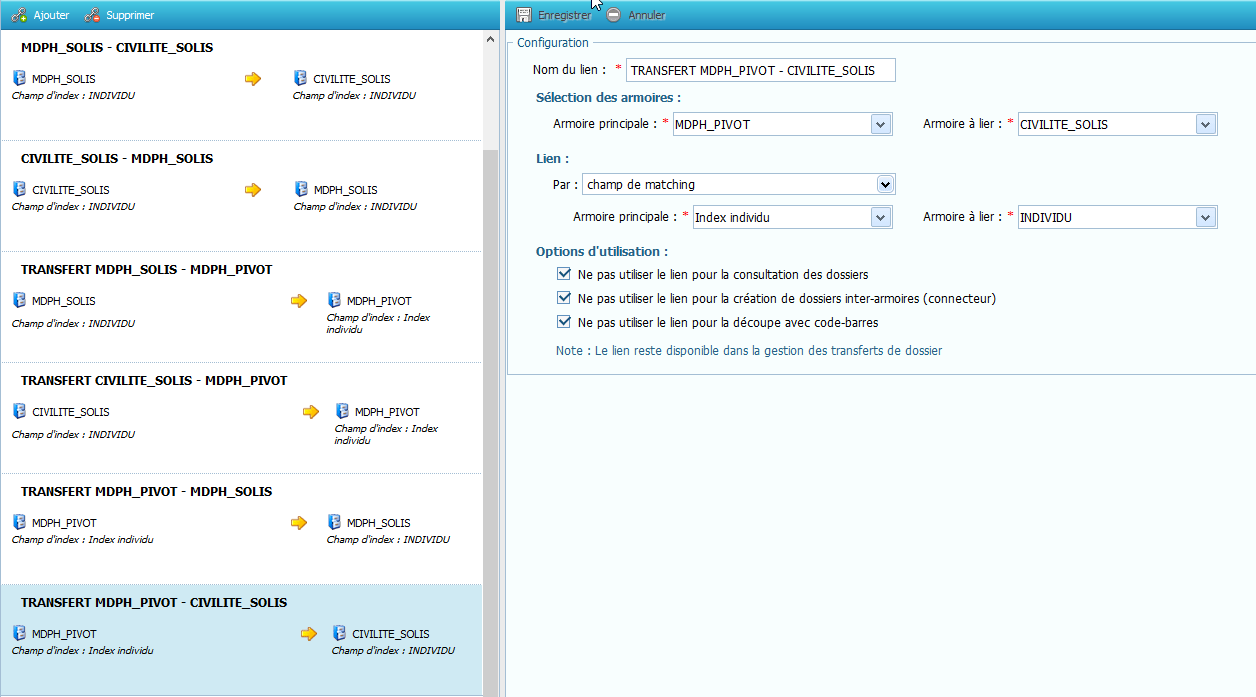Click the Enregistrer floppy disk icon
This screenshot has width=1256, height=697.
pyautogui.click(x=524, y=15)
